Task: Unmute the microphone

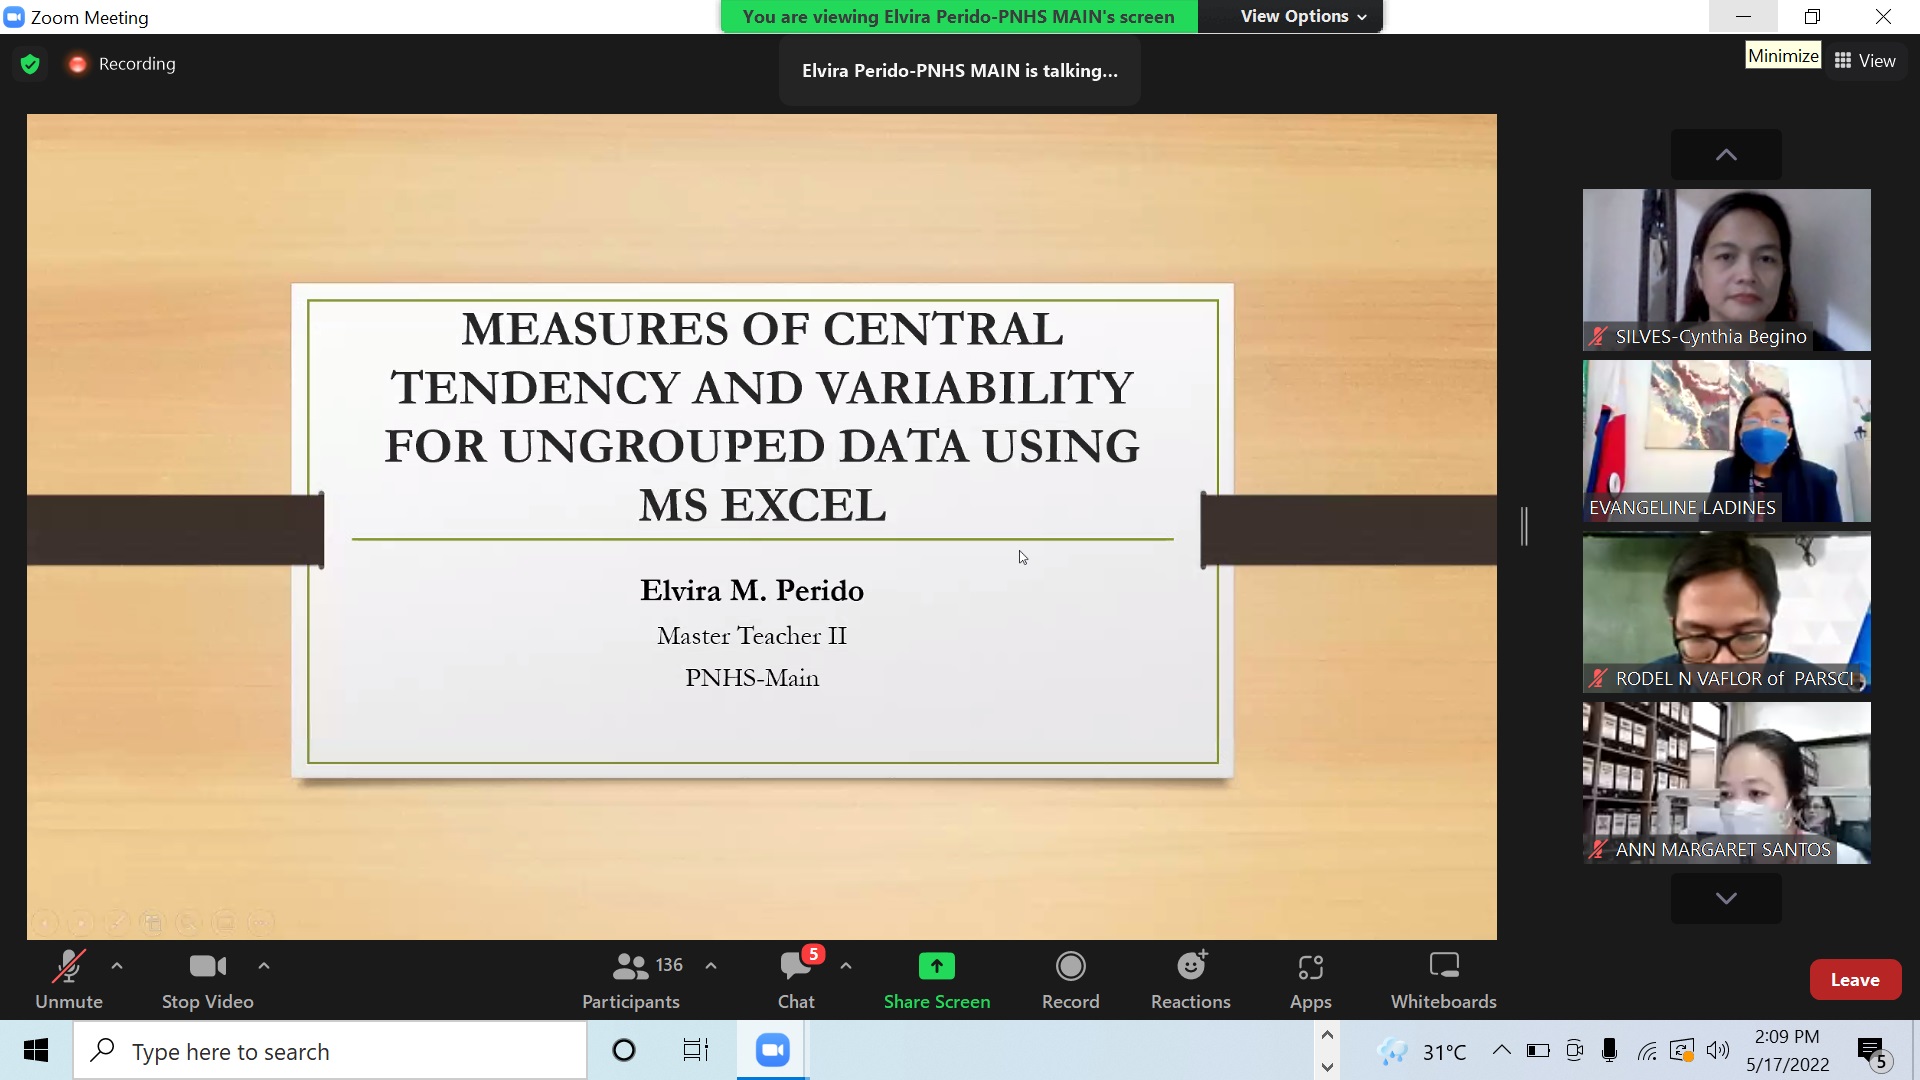Action: click(69, 979)
